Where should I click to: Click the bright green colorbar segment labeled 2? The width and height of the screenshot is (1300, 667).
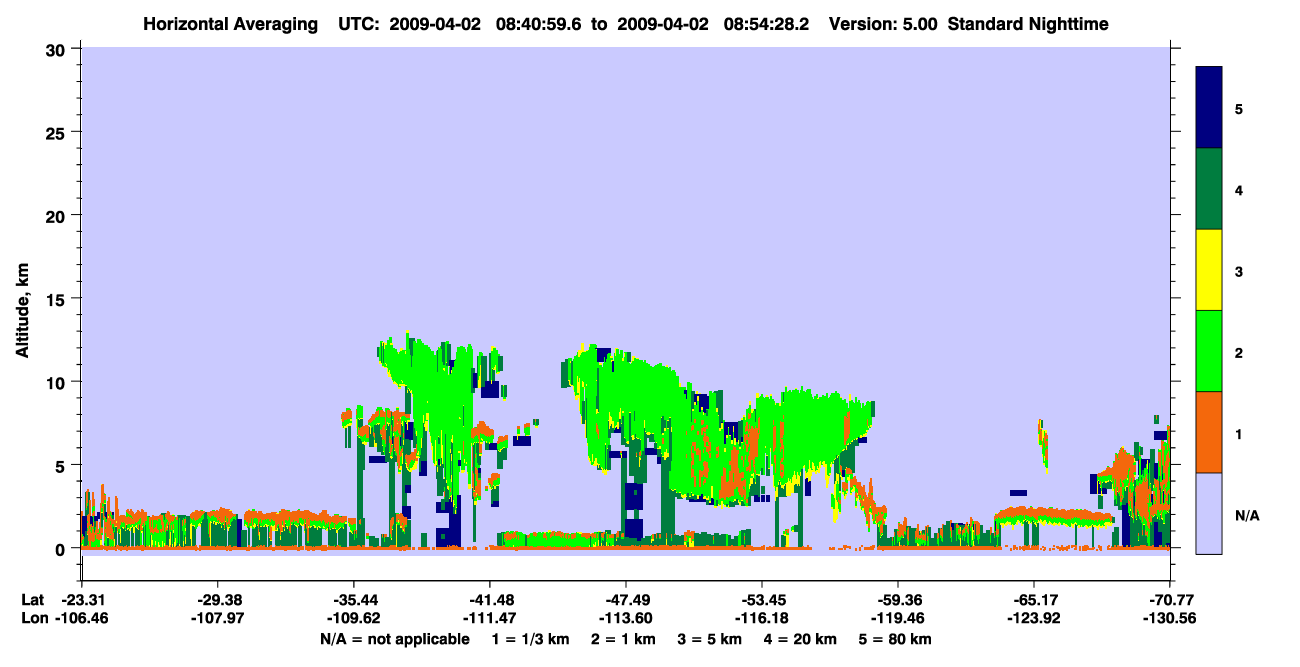coord(1209,351)
